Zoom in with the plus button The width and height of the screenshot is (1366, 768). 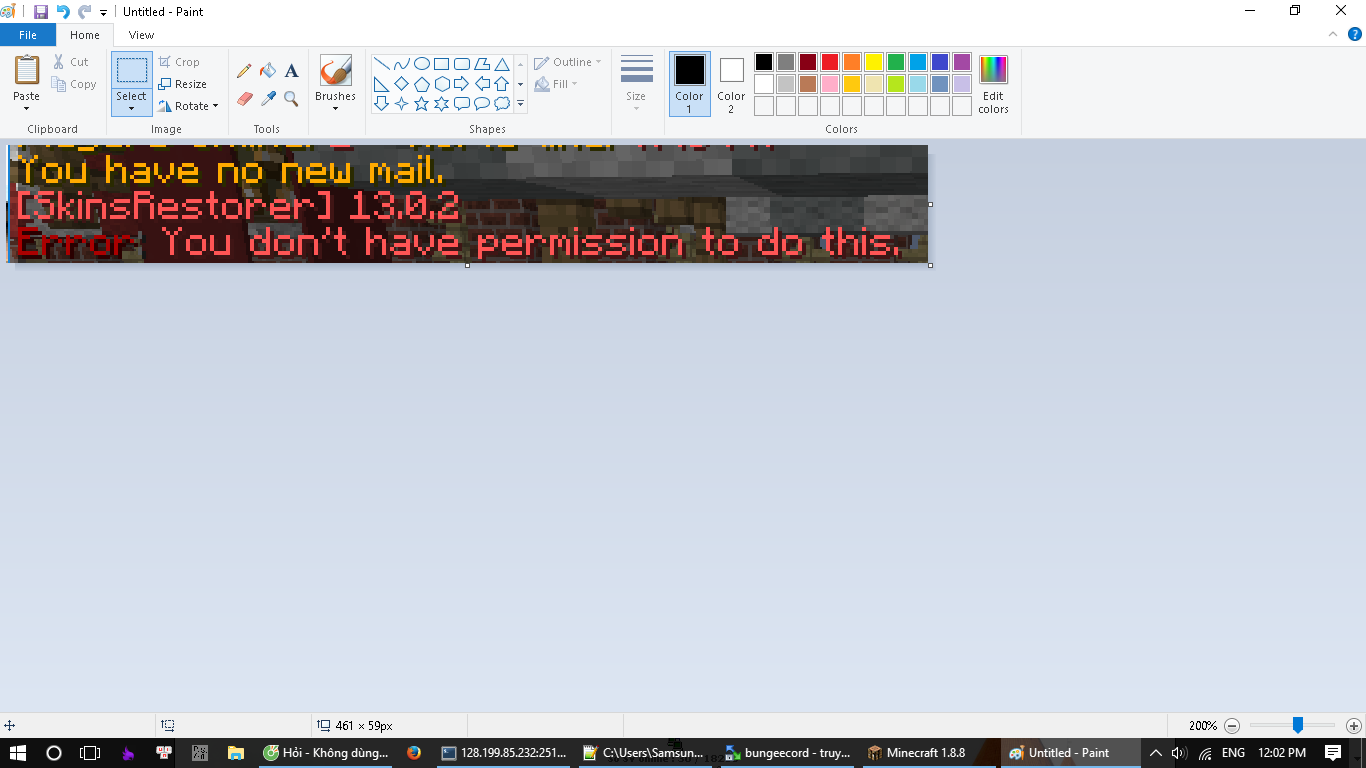pos(1354,726)
